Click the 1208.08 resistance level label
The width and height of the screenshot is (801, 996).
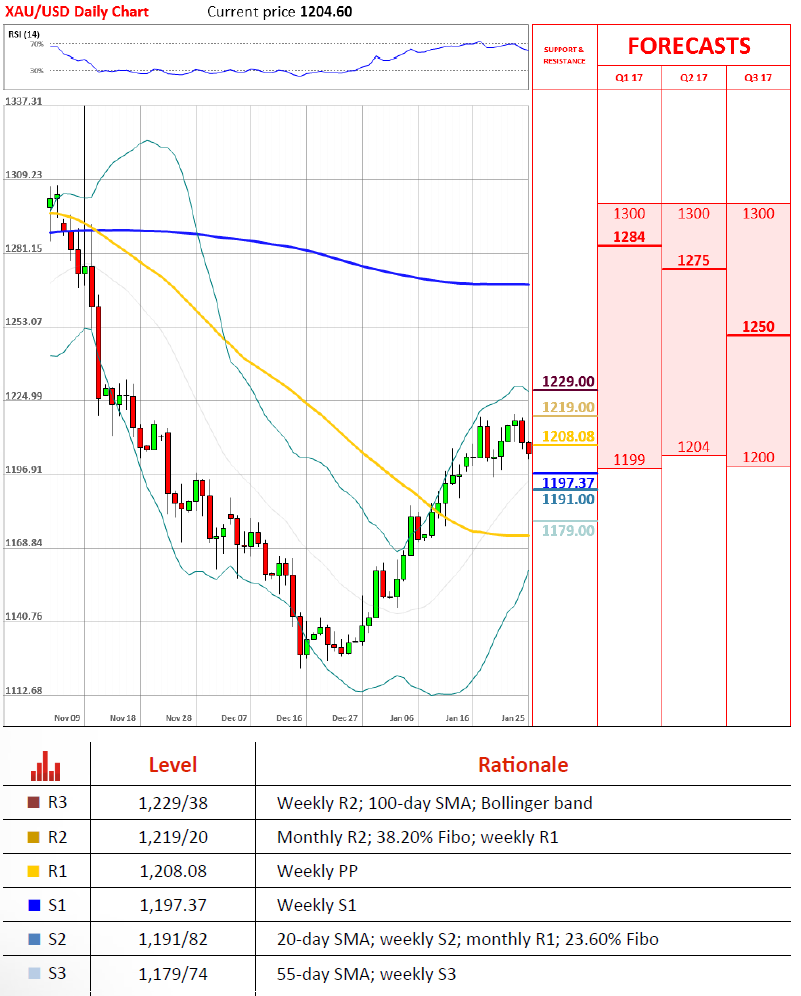click(568, 436)
